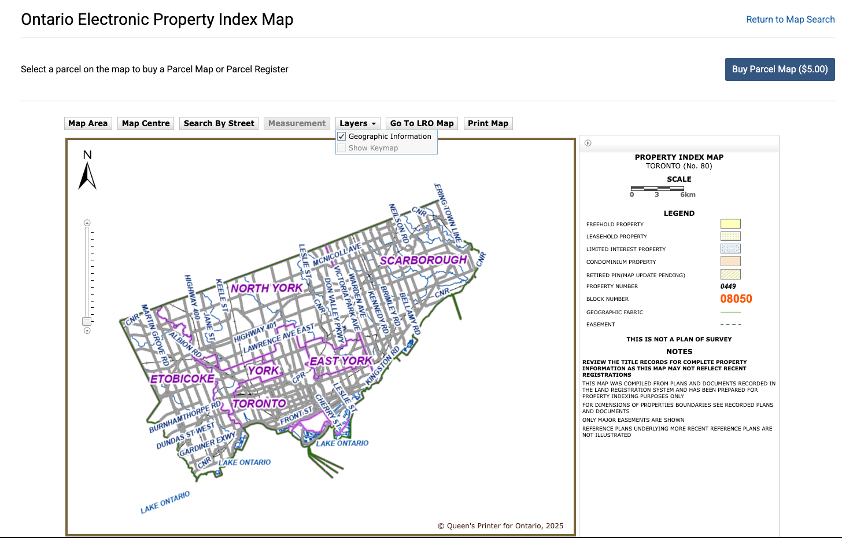Click the north arrow compass icon
This screenshot has width=842, height=538.
tap(88, 170)
